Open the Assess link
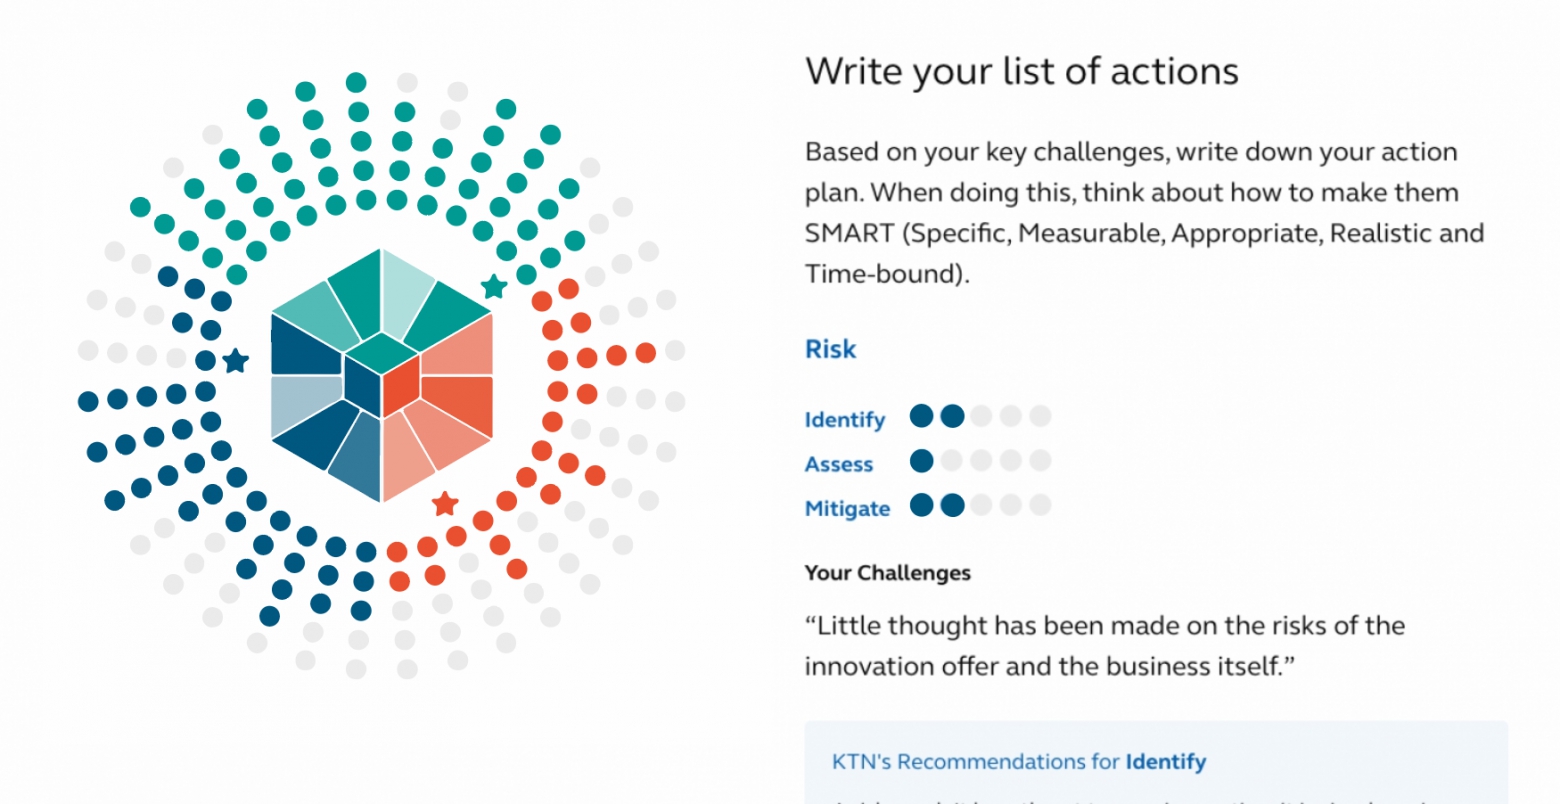 coord(839,464)
